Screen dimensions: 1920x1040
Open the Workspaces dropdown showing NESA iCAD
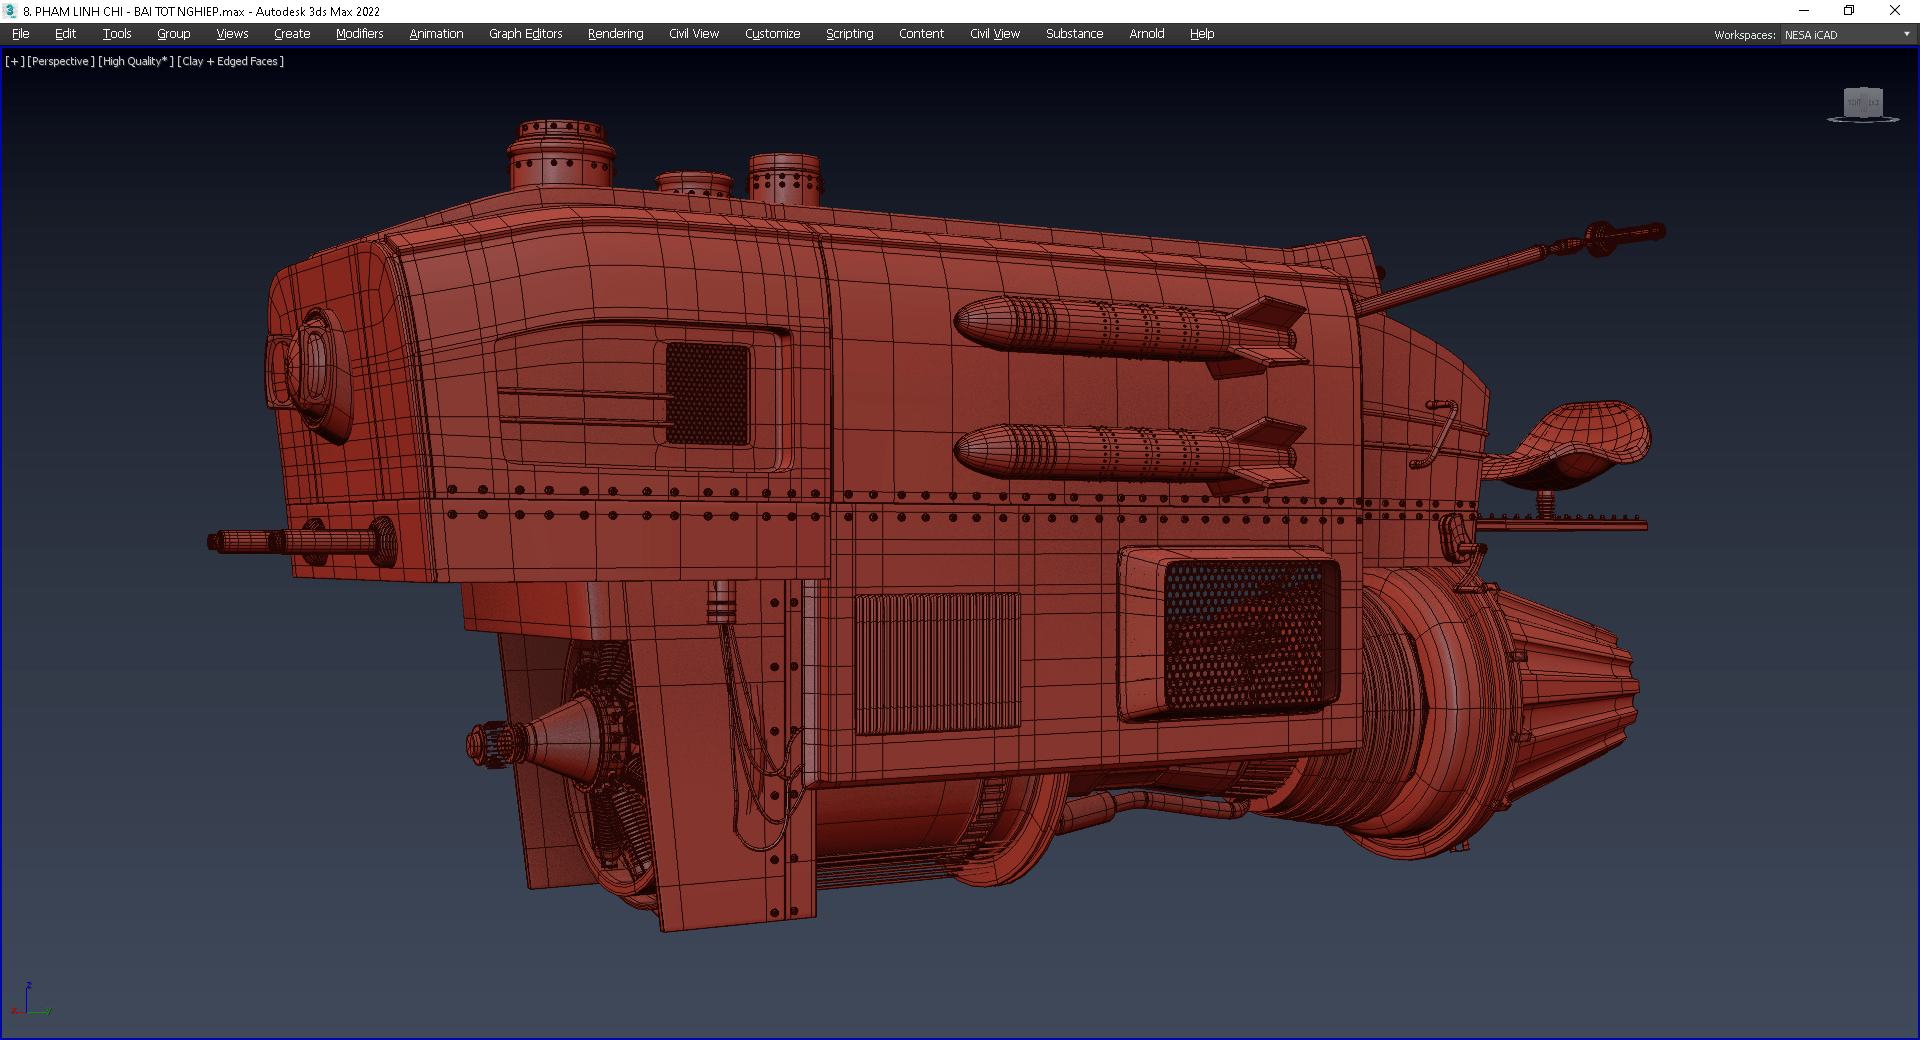coord(1846,35)
